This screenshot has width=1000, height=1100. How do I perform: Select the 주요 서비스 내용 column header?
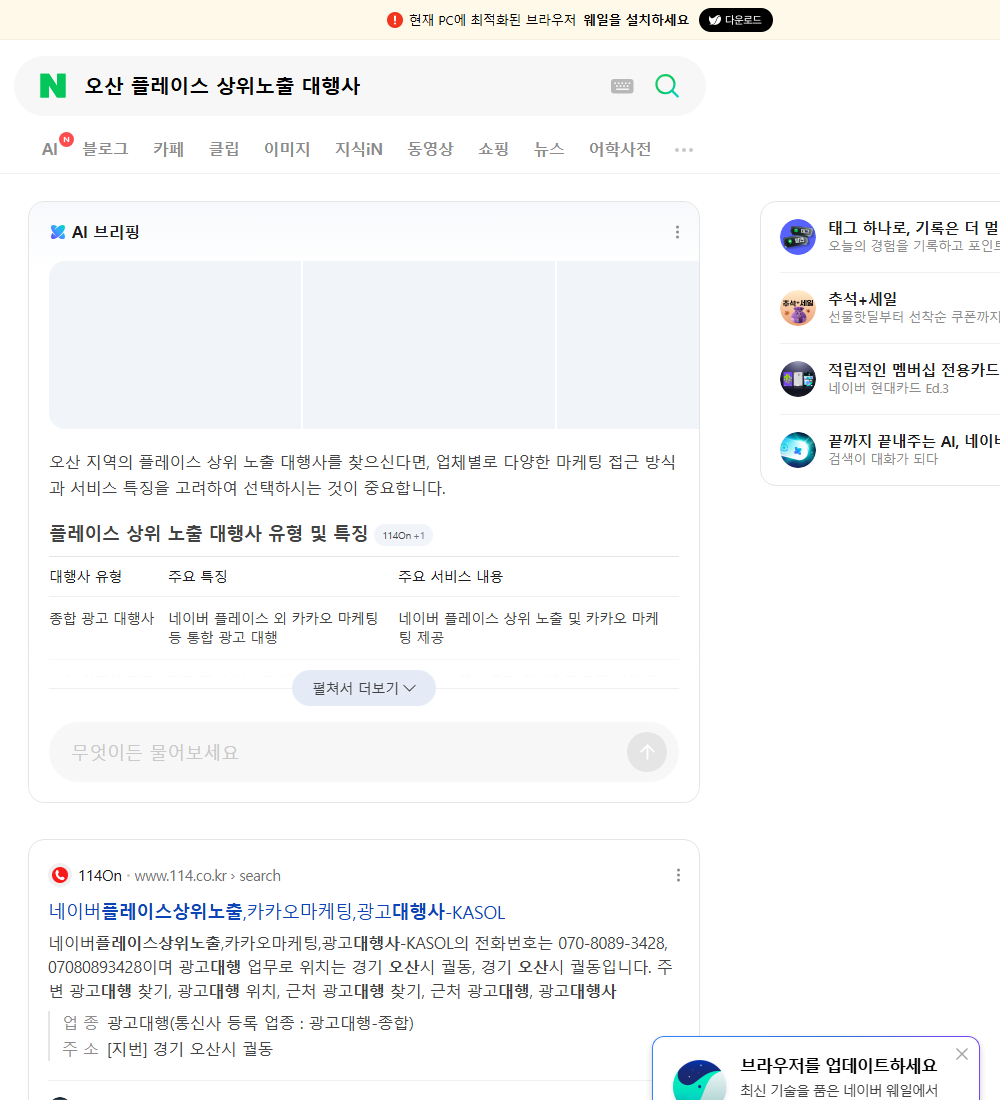click(451, 577)
